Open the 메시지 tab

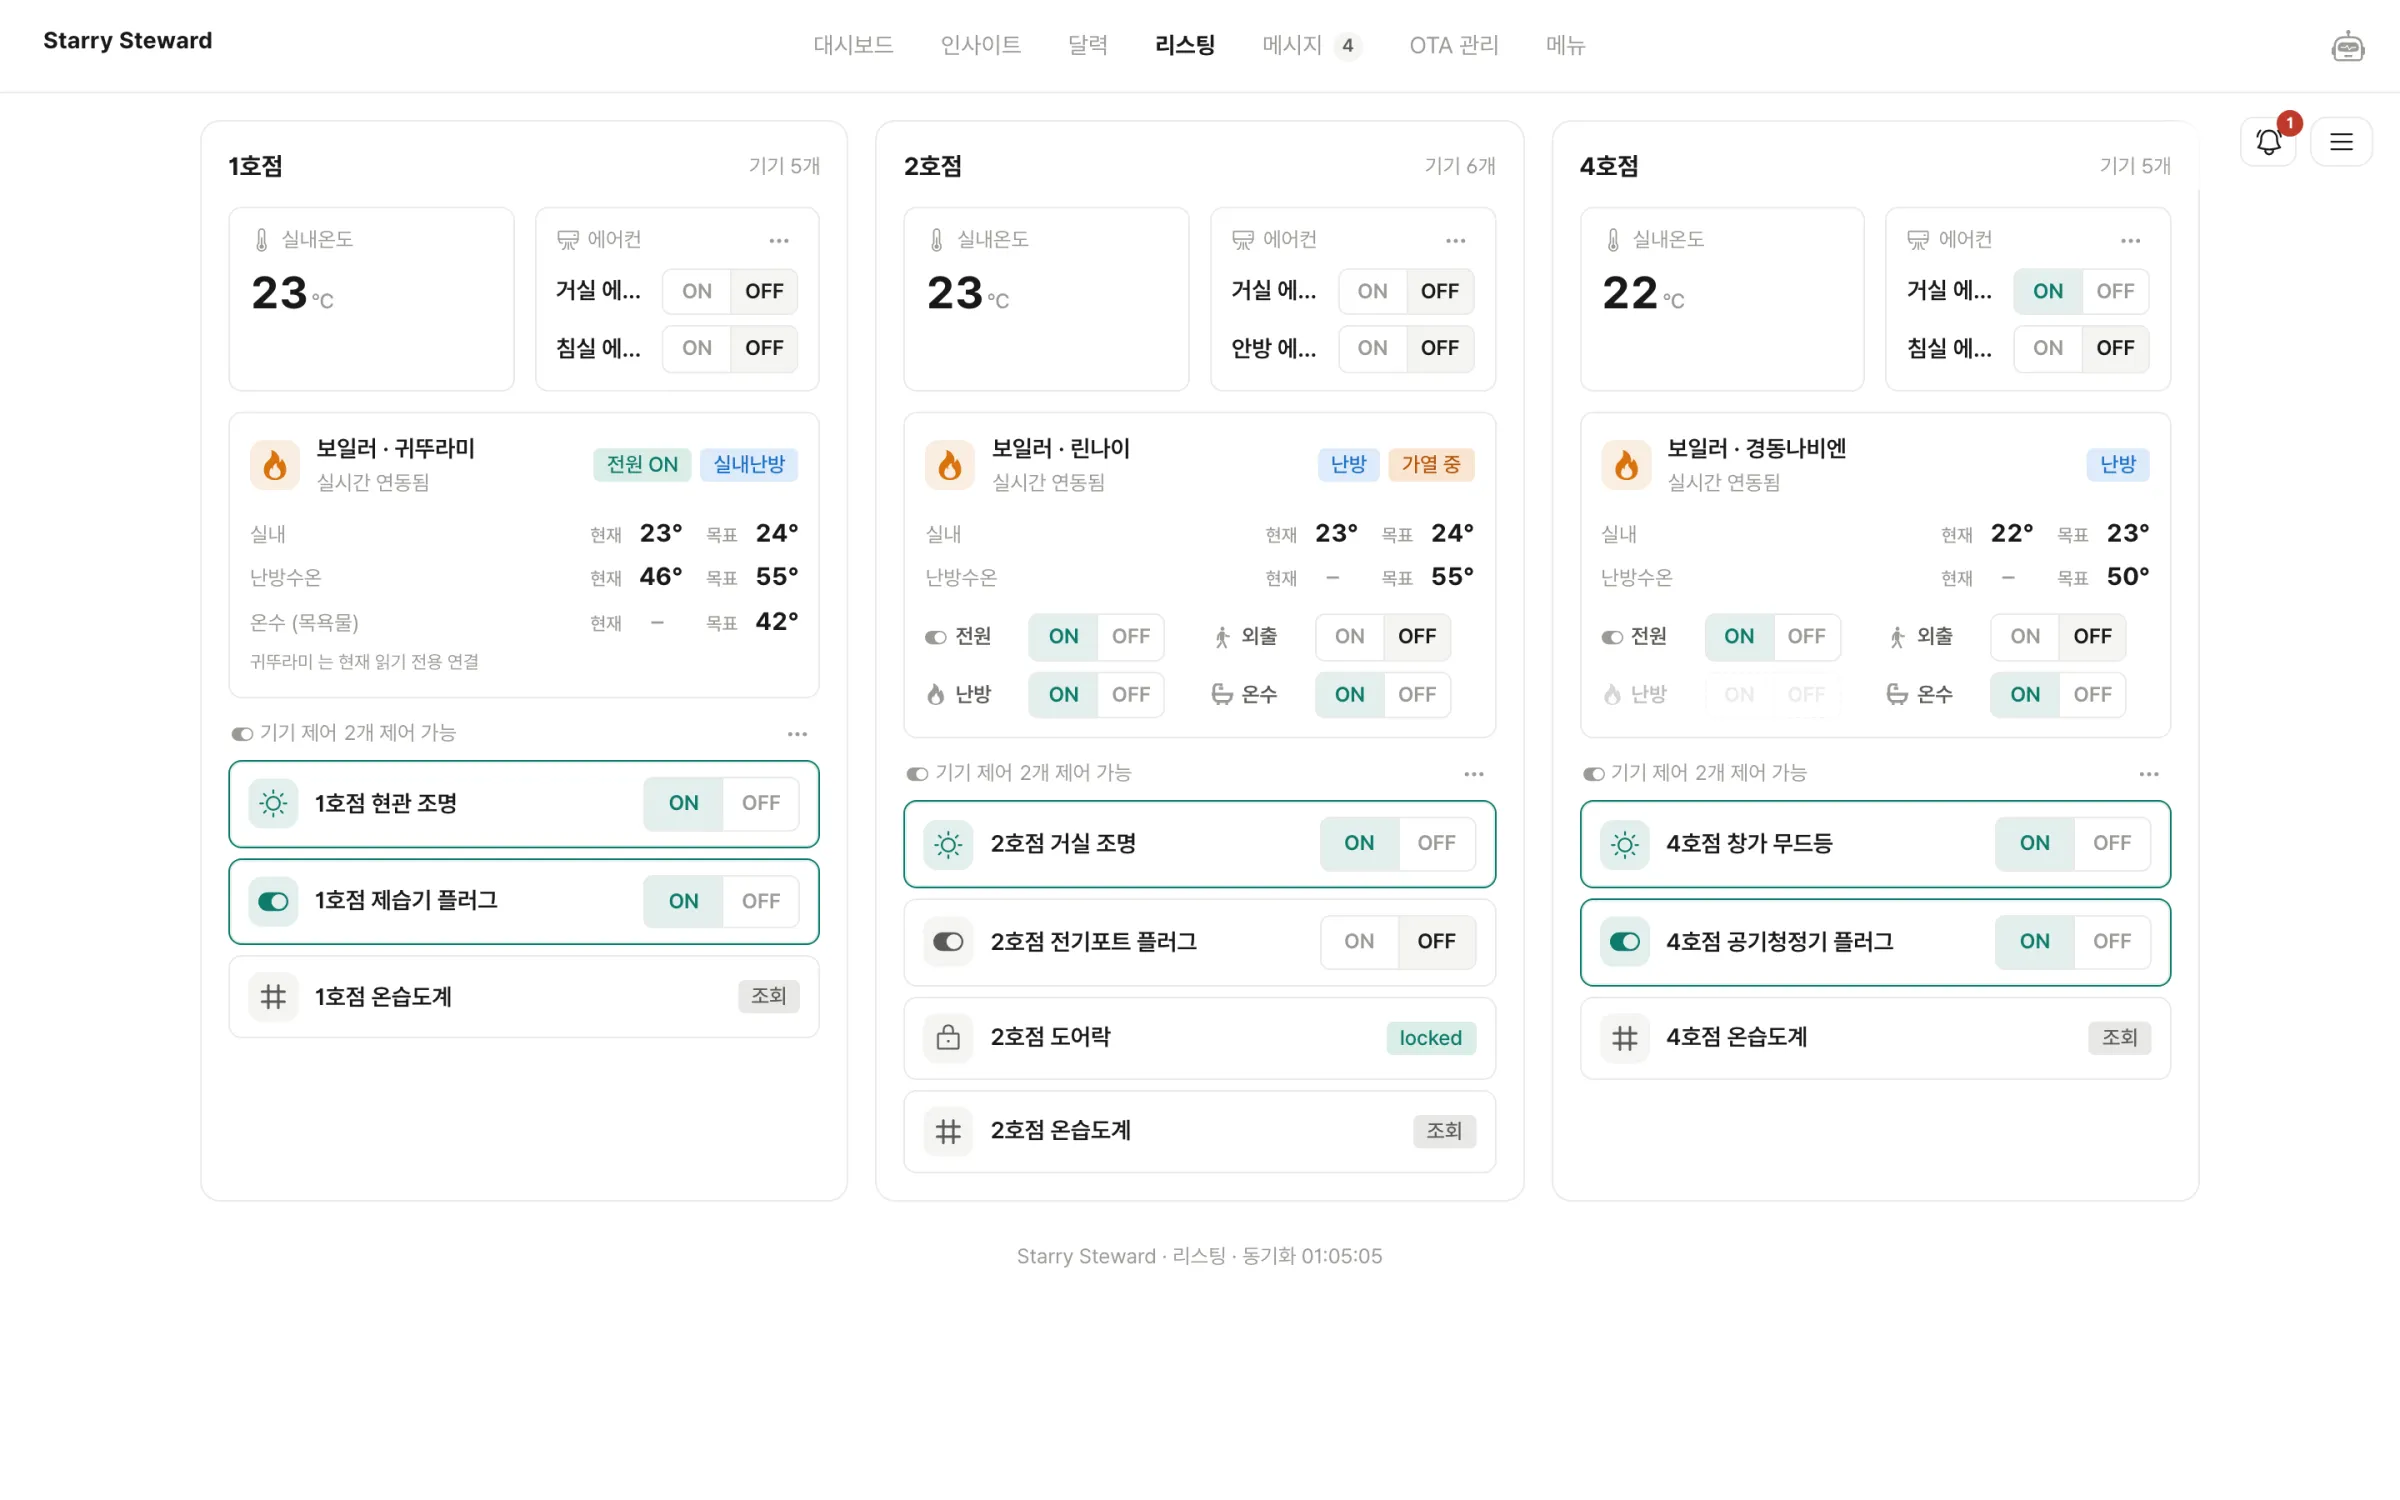(1310, 45)
